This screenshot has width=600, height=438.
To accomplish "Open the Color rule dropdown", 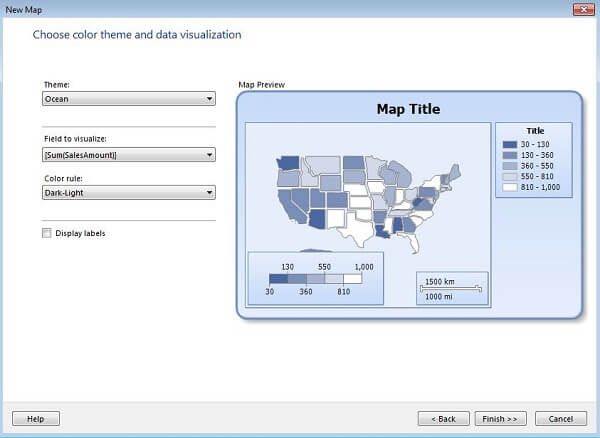I will pos(129,192).
